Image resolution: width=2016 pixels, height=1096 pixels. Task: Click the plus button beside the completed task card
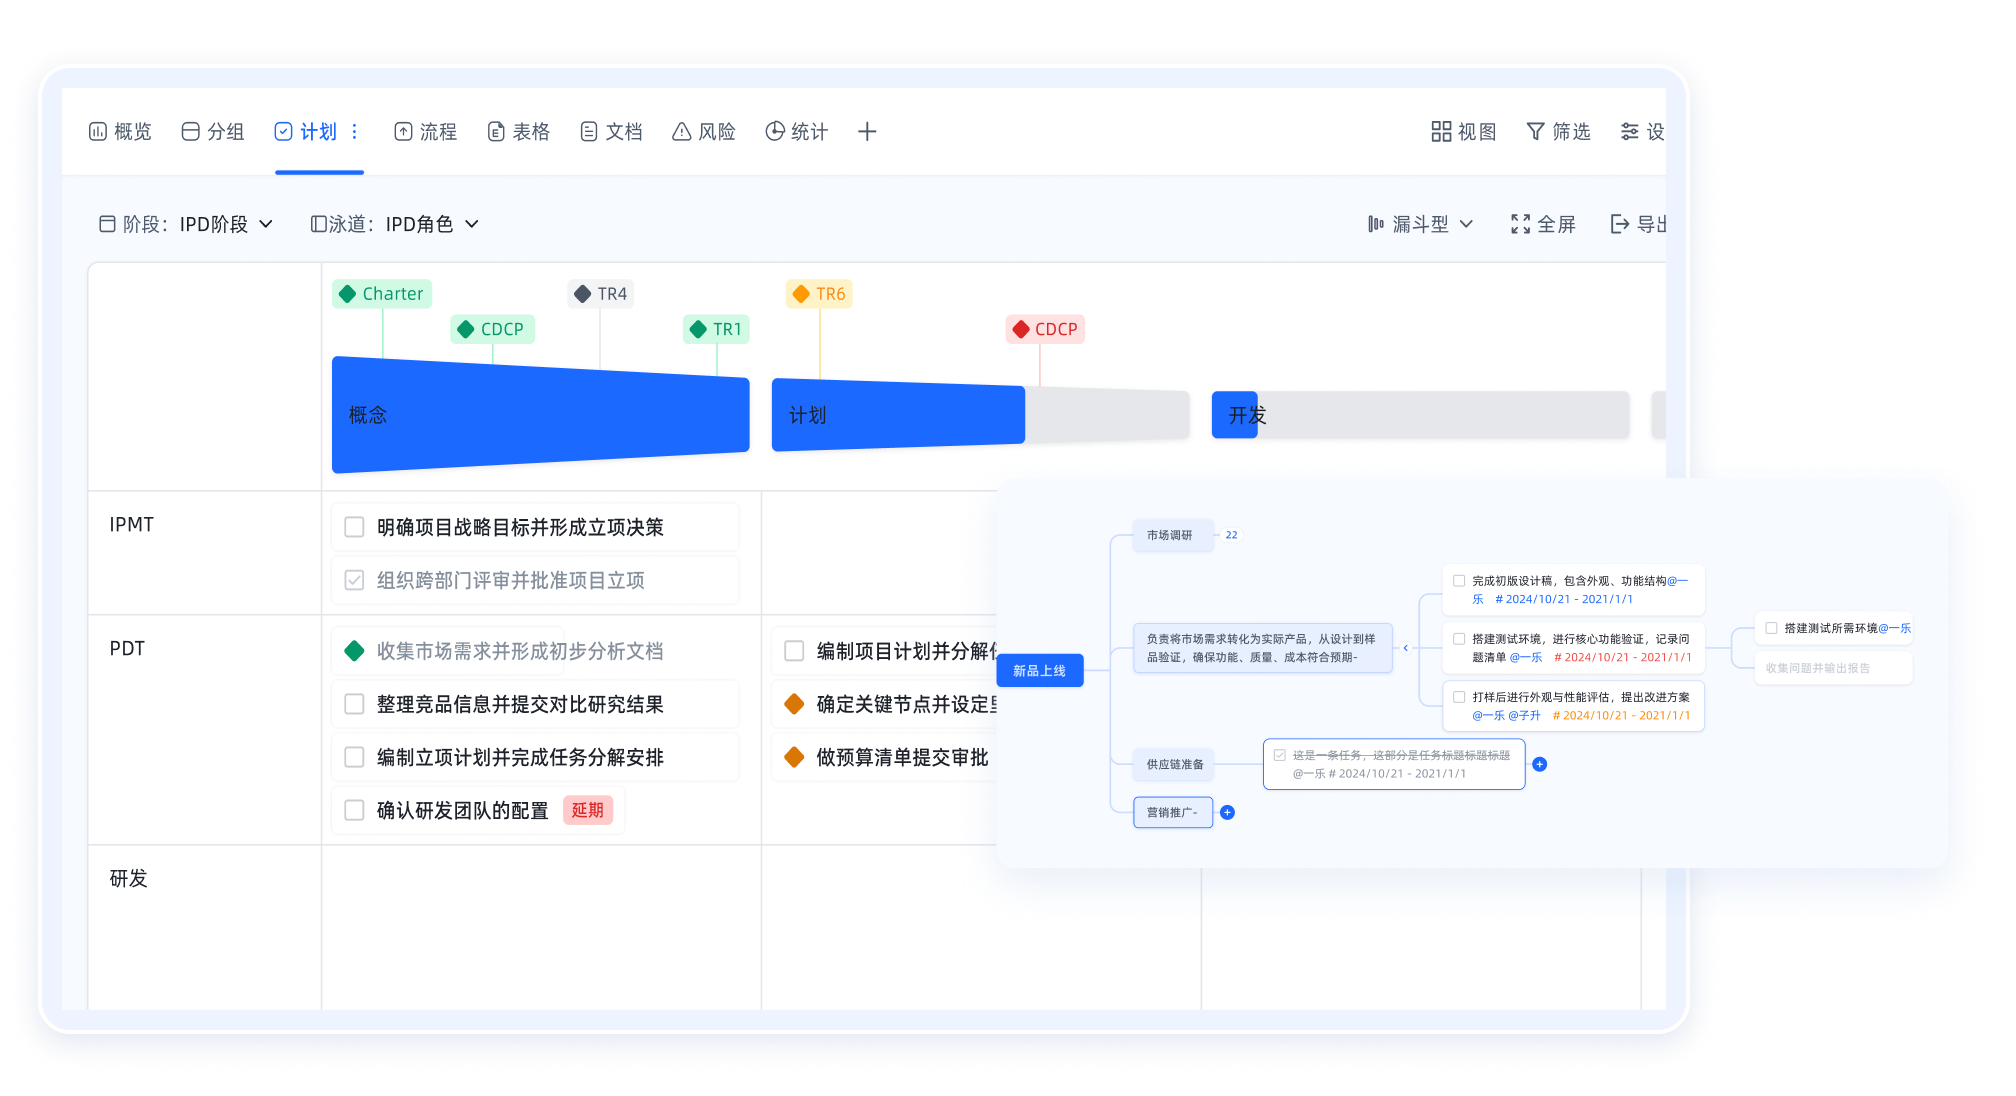click(1540, 764)
